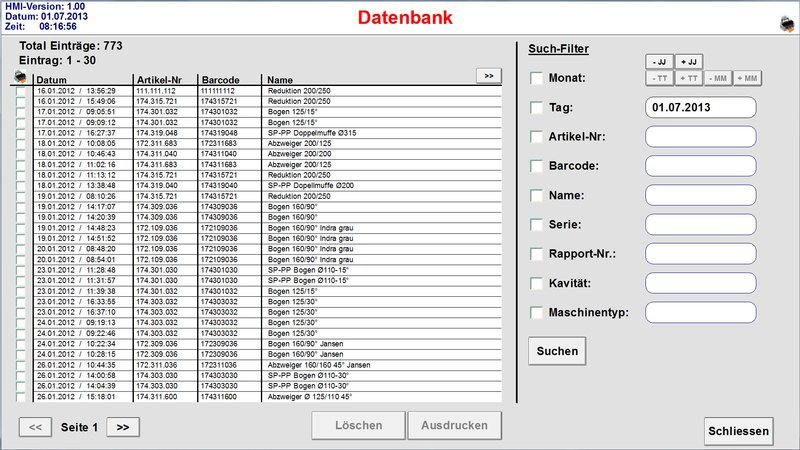Focus the Name filter input field
Viewport: 800px width, 450px height.
(x=699, y=195)
